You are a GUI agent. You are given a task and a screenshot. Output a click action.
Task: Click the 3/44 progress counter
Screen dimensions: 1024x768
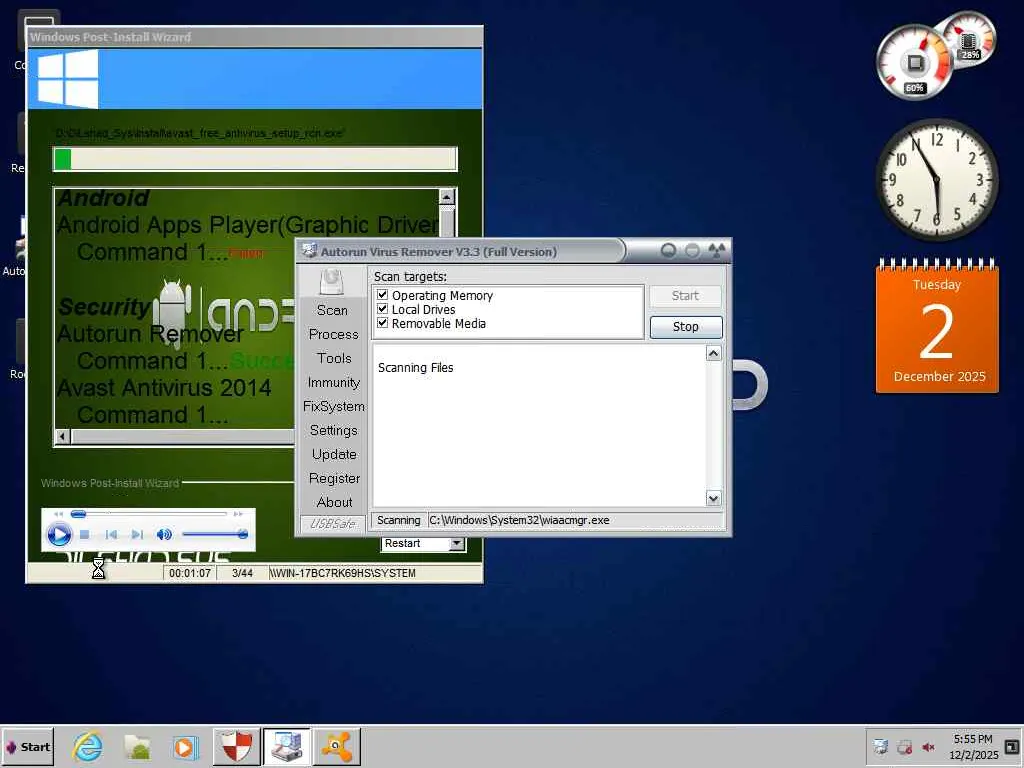(x=242, y=573)
